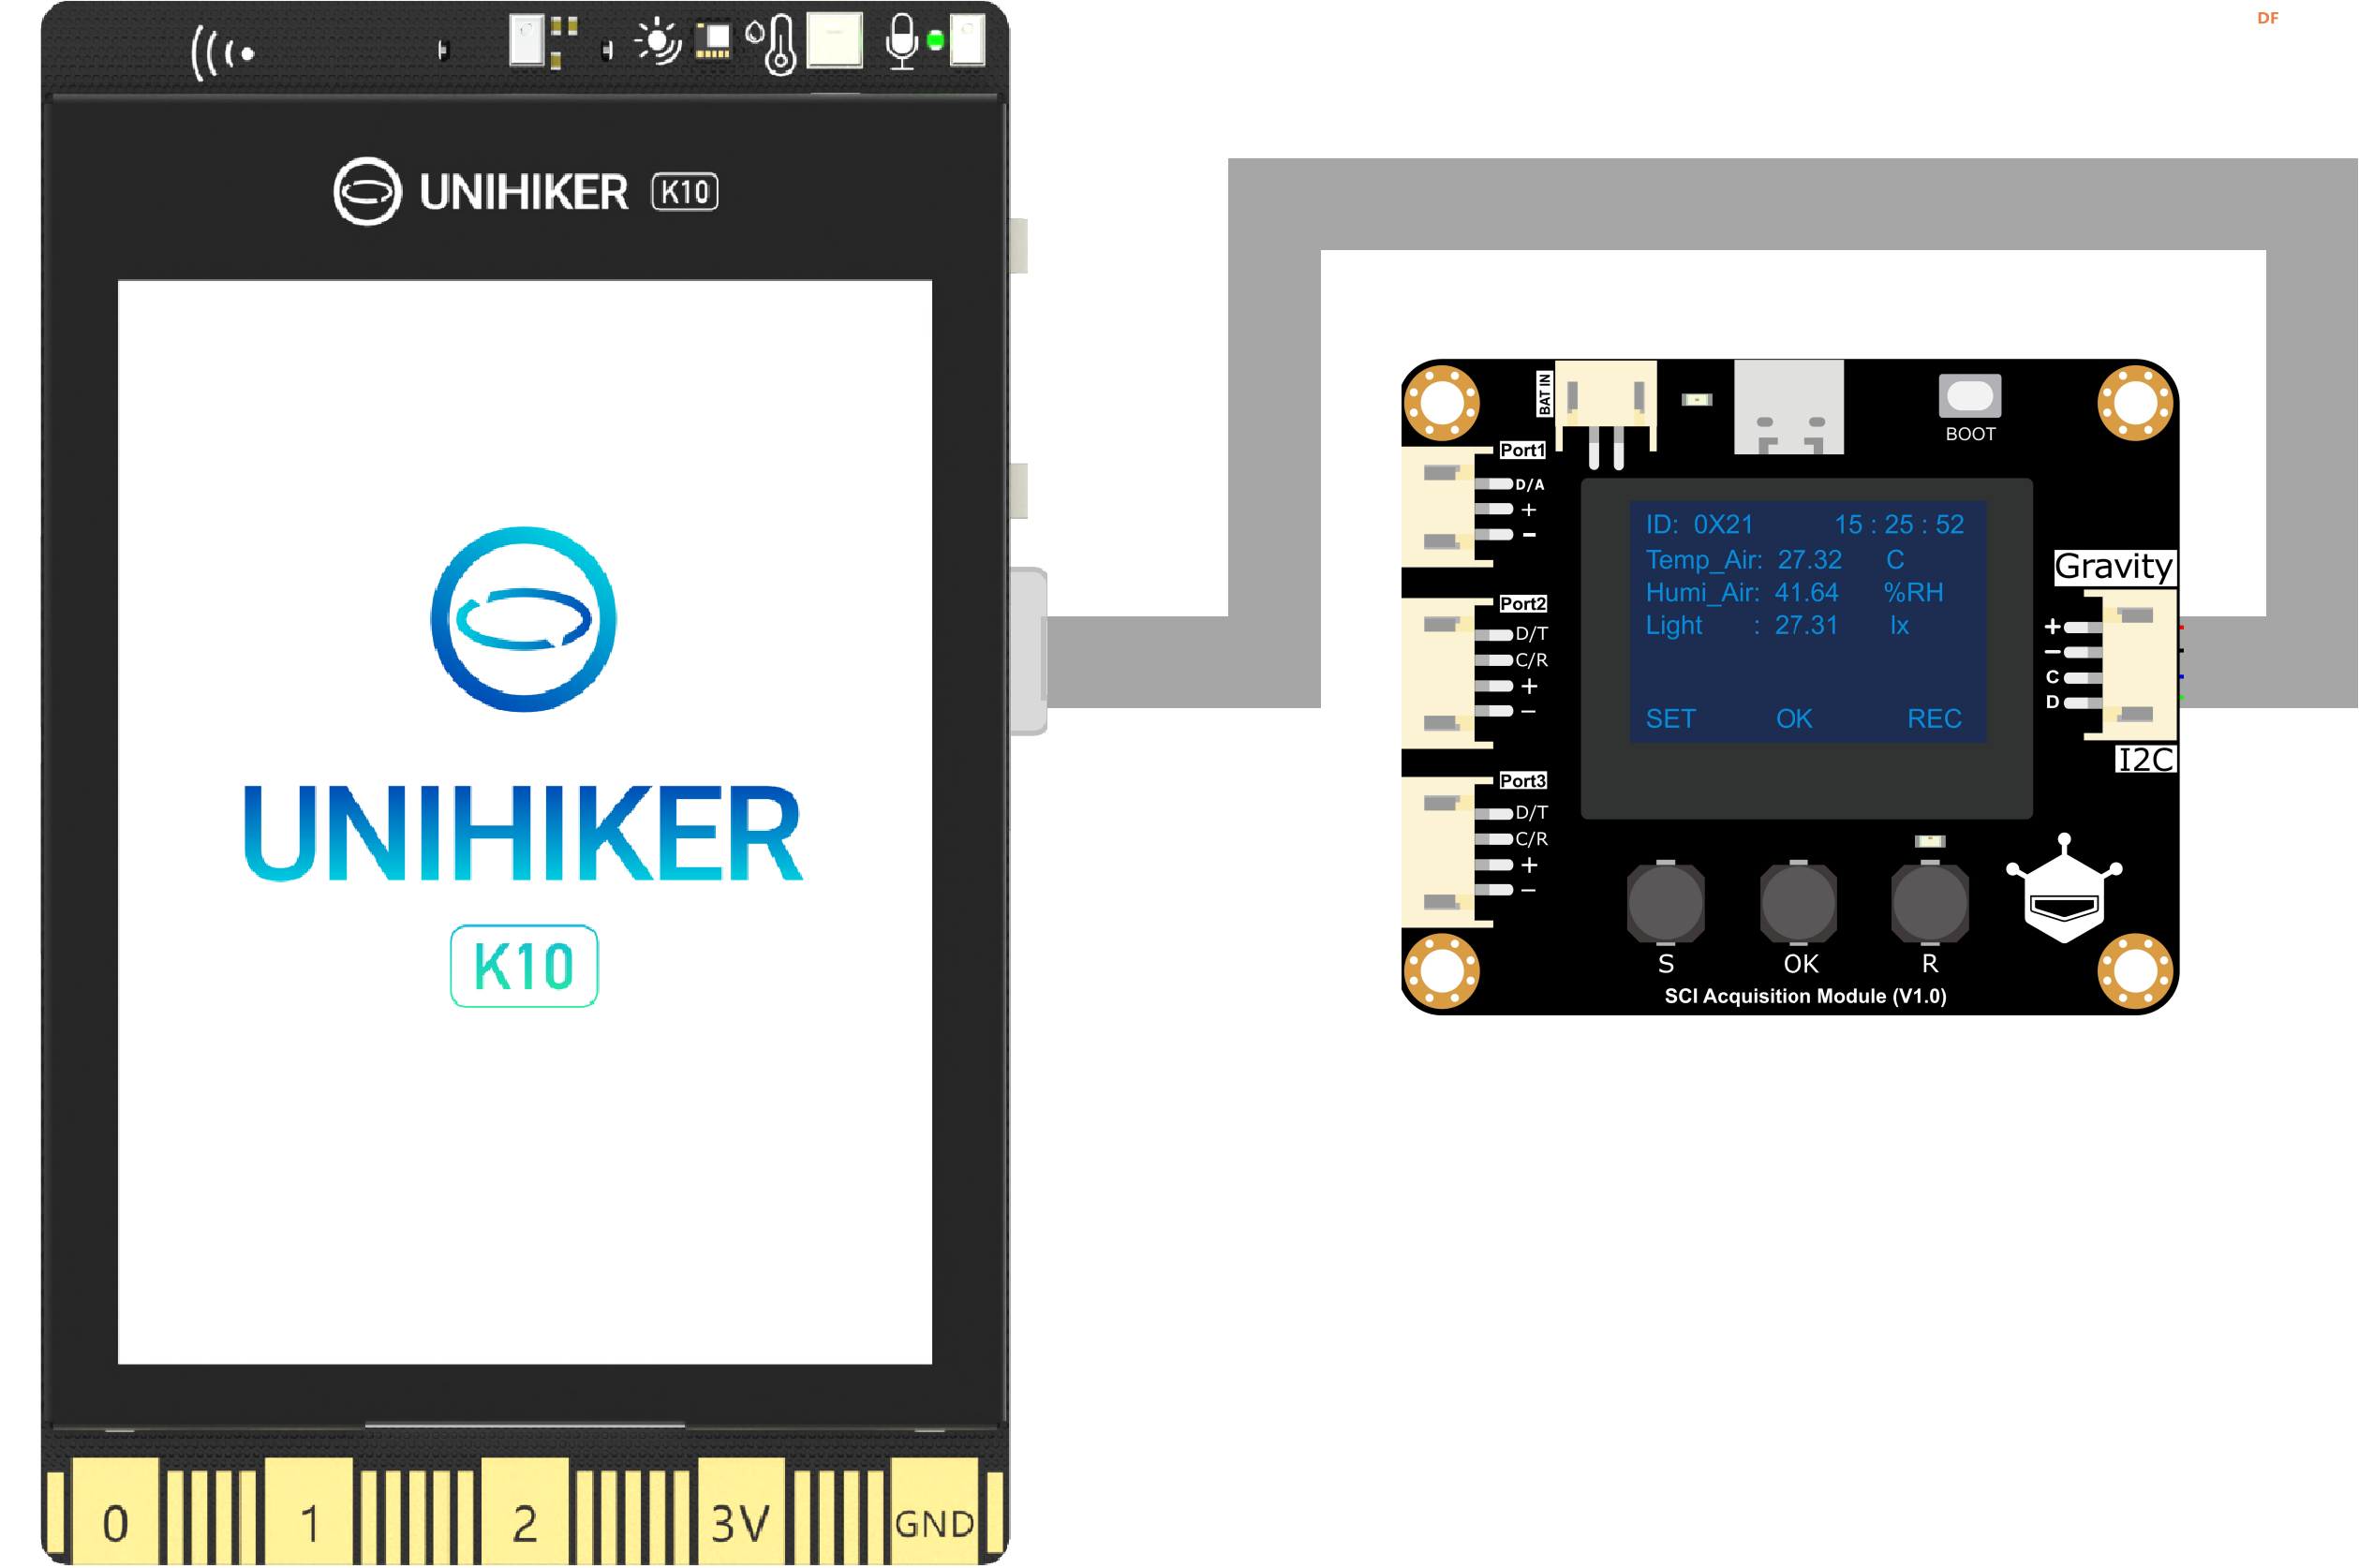Click the "%RH" unit on the display
This screenshot has height=1568, width=2359.
click(1913, 593)
